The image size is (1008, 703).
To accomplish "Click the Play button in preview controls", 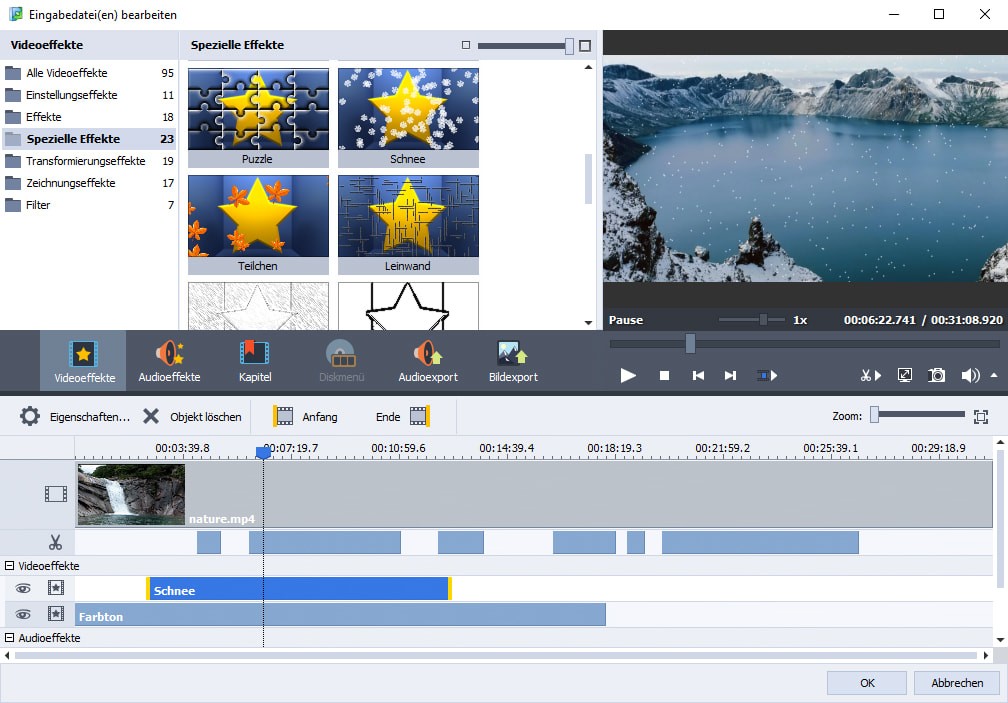I will point(628,375).
